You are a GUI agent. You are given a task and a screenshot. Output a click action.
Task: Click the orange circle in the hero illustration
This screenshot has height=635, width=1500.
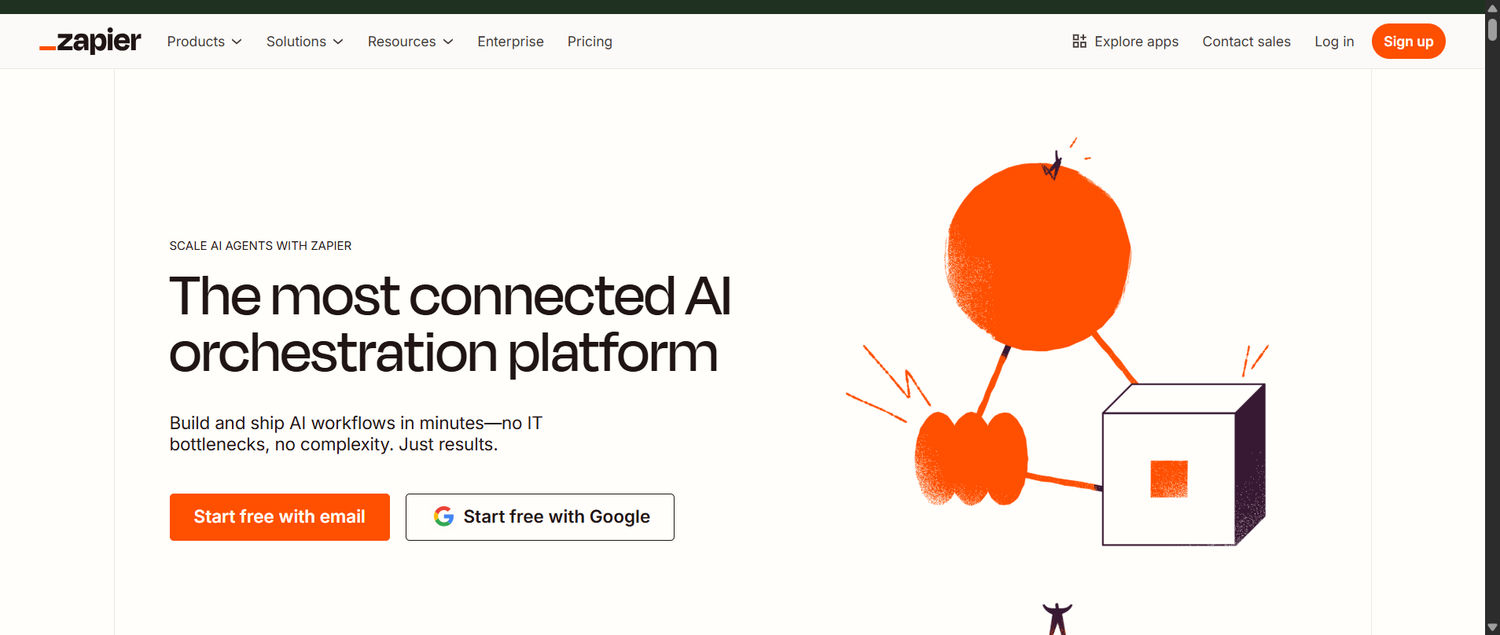[x=1037, y=250]
